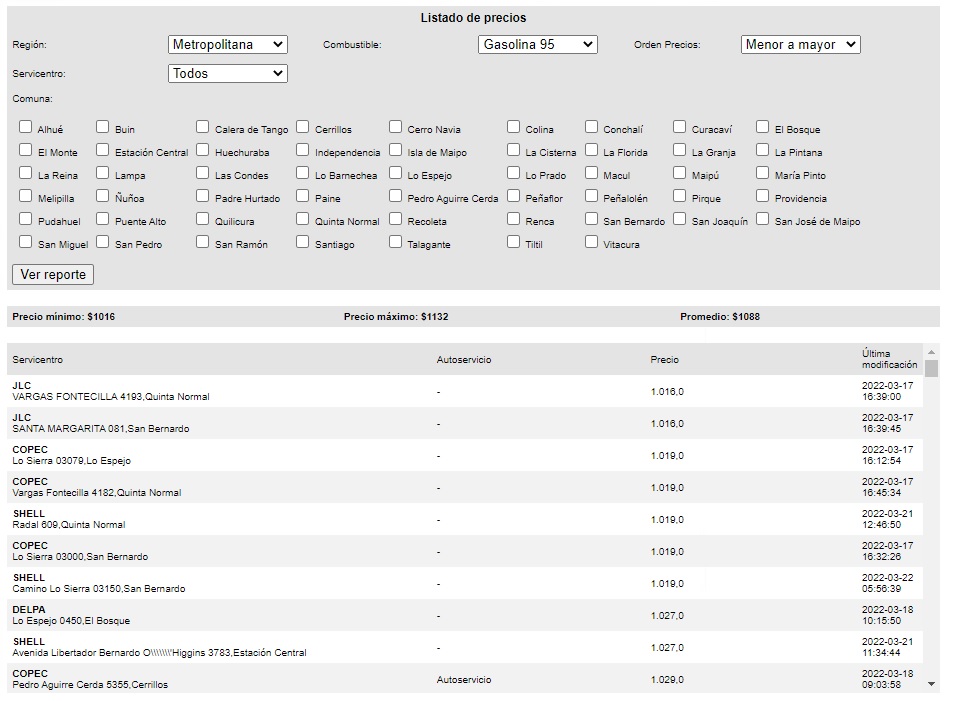This screenshot has width=954, height=701.
Task: Toggle the Cerrillos checkbox
Action: pos(303,128)
